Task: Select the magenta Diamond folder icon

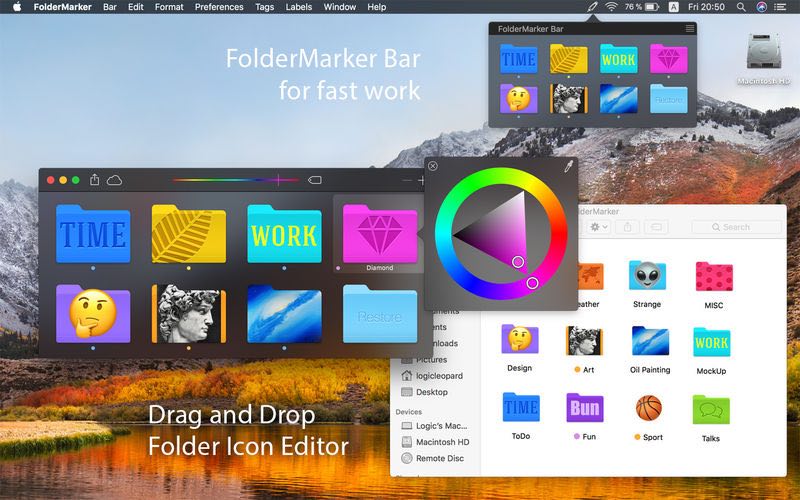Action: coord(380,234)
